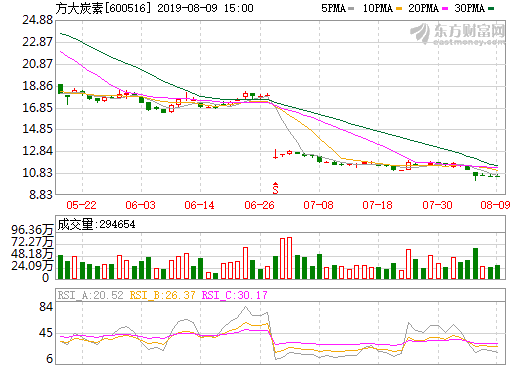Screen dimensions: 520x365
Task: Click the 07-08 date label
Action: (318, 205)
